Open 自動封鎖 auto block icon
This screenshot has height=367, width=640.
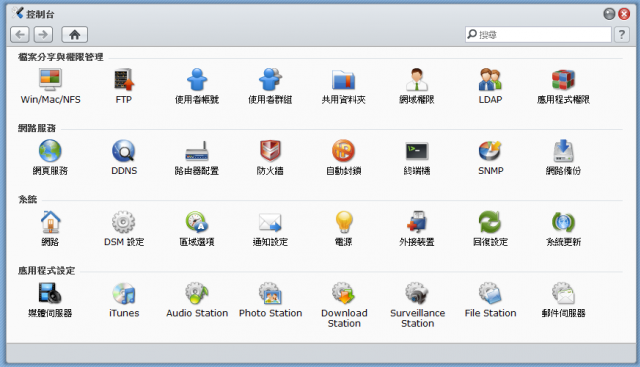pos(343,151)
